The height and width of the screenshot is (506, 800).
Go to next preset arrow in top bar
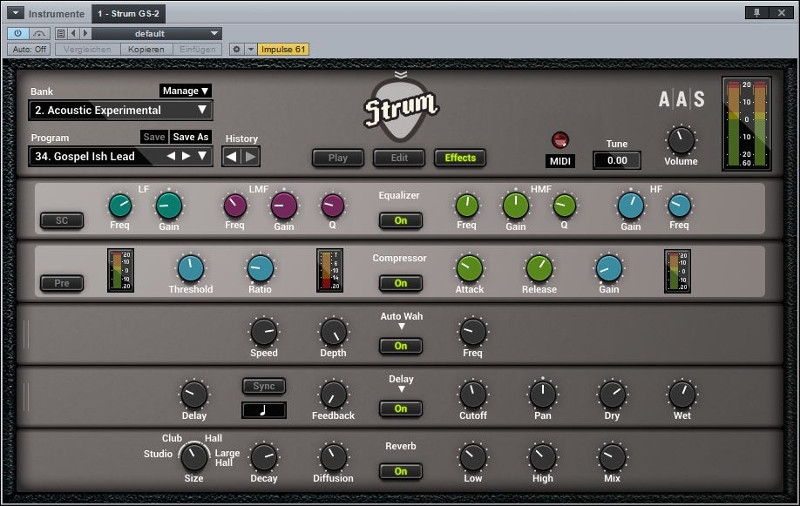tap(85, 33)
